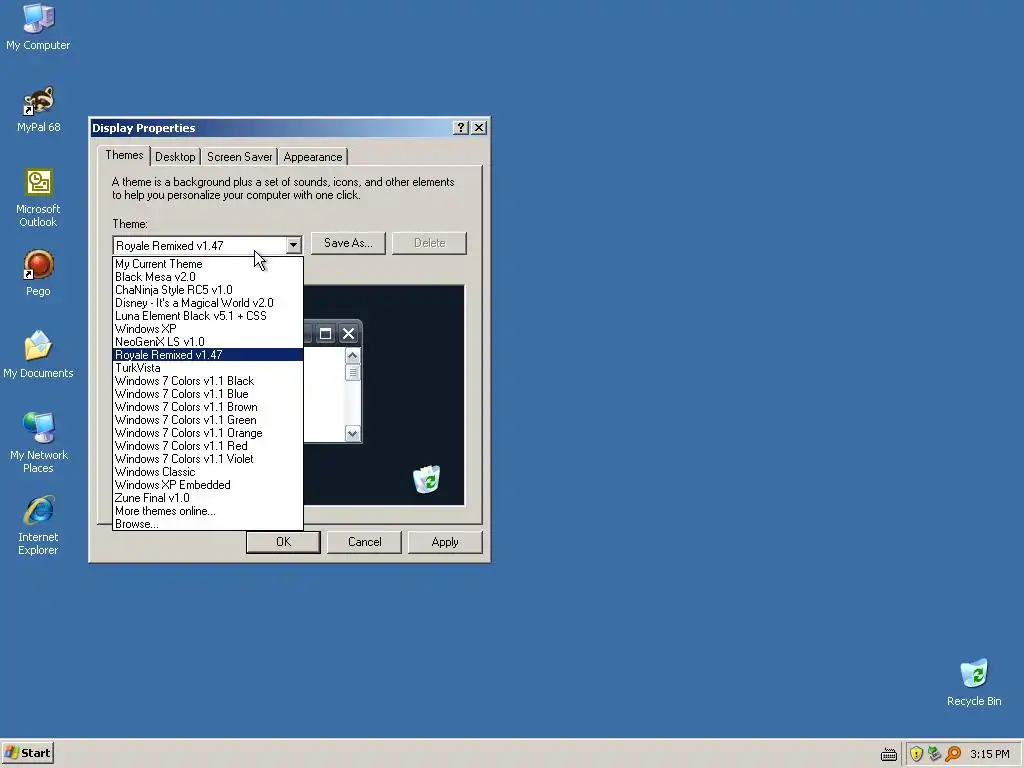Click the network connection tray icon
1024x768 pixels.
click(x=935, y=754)
